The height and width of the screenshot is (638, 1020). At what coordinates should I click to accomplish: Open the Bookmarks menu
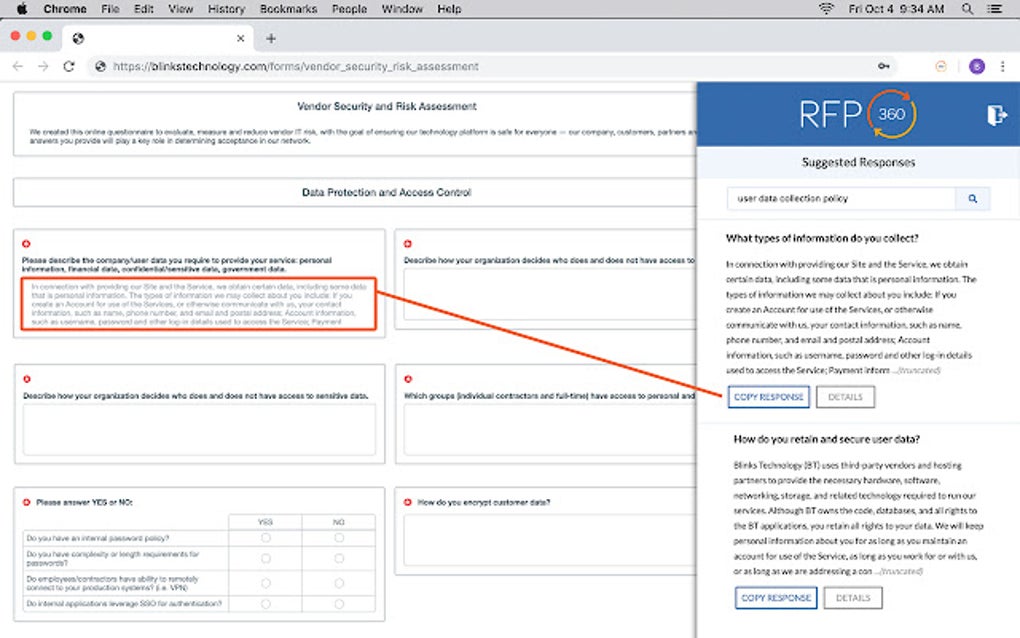pyautogui.click(x=287, y=9)
